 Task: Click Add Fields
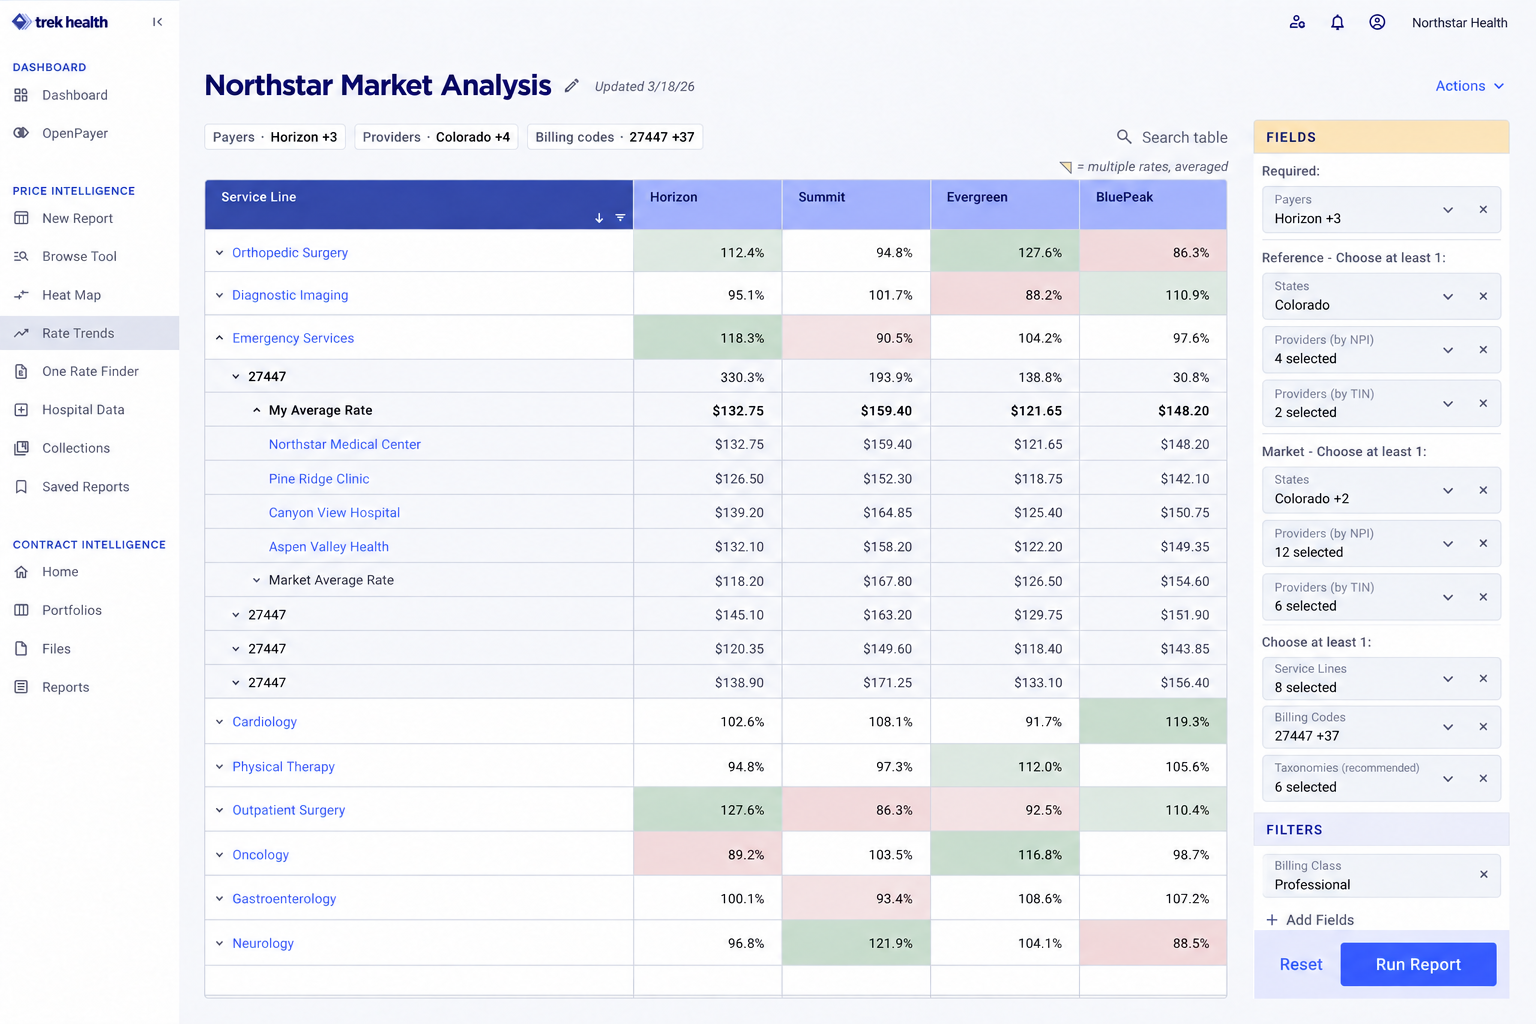[1310, 920]
